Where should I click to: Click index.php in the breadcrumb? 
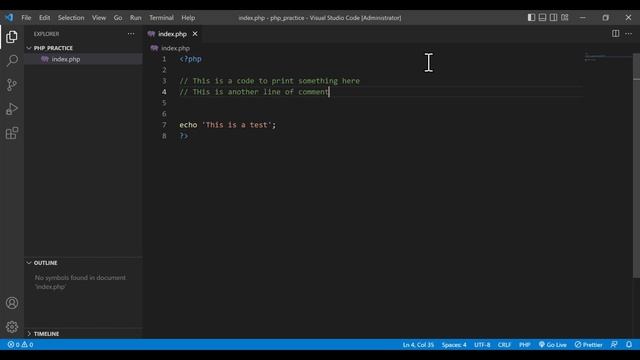point(175,48)
